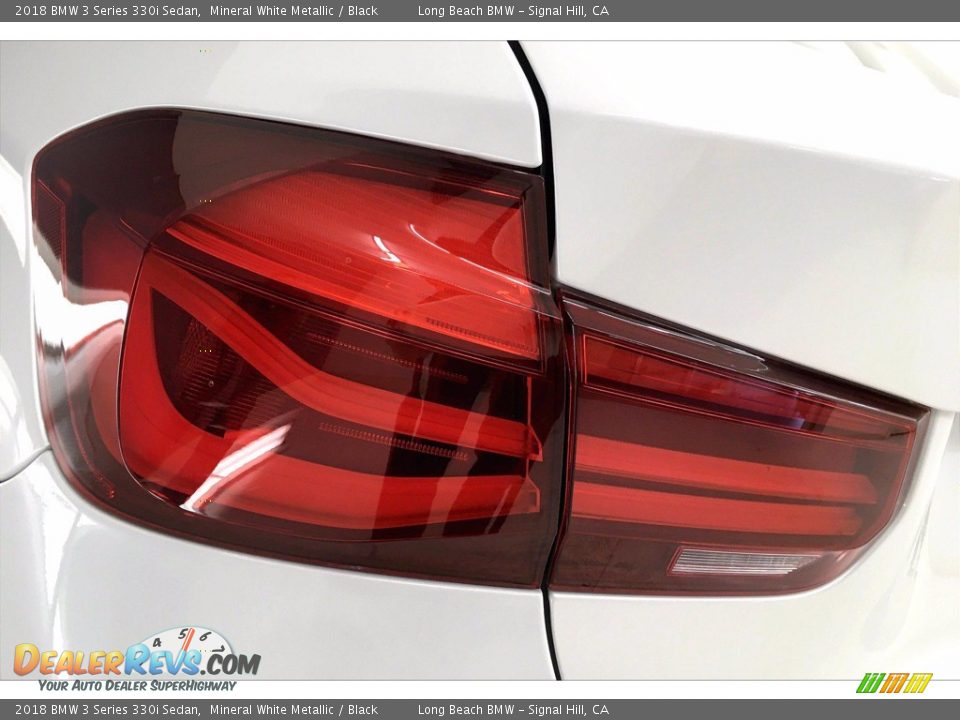Click the top title '2018 BMW 3 Series 330i Sedan'
The image size is (960, 720).
(107, 11)
